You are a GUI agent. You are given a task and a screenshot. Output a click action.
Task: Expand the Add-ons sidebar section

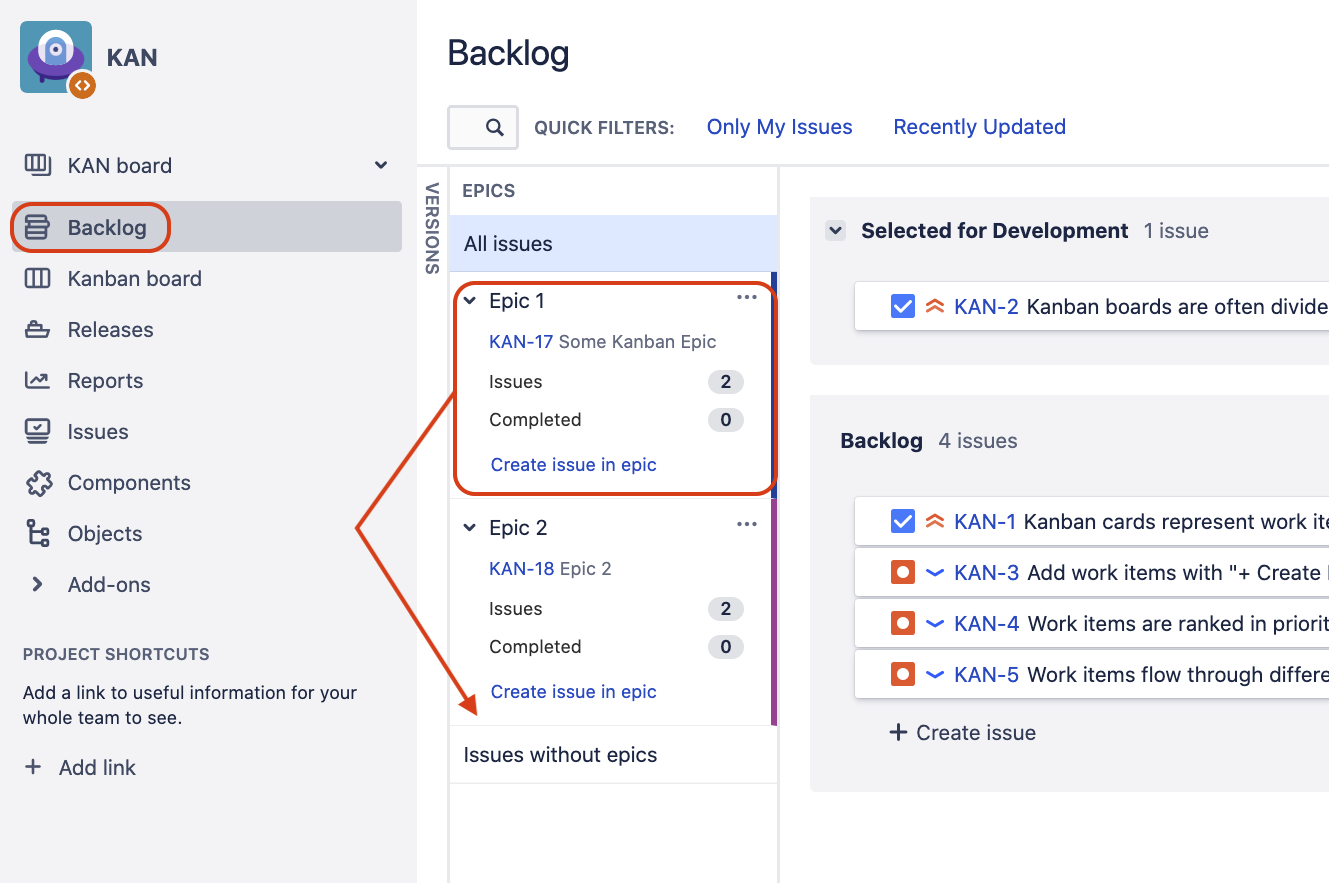tap(37, 585)
